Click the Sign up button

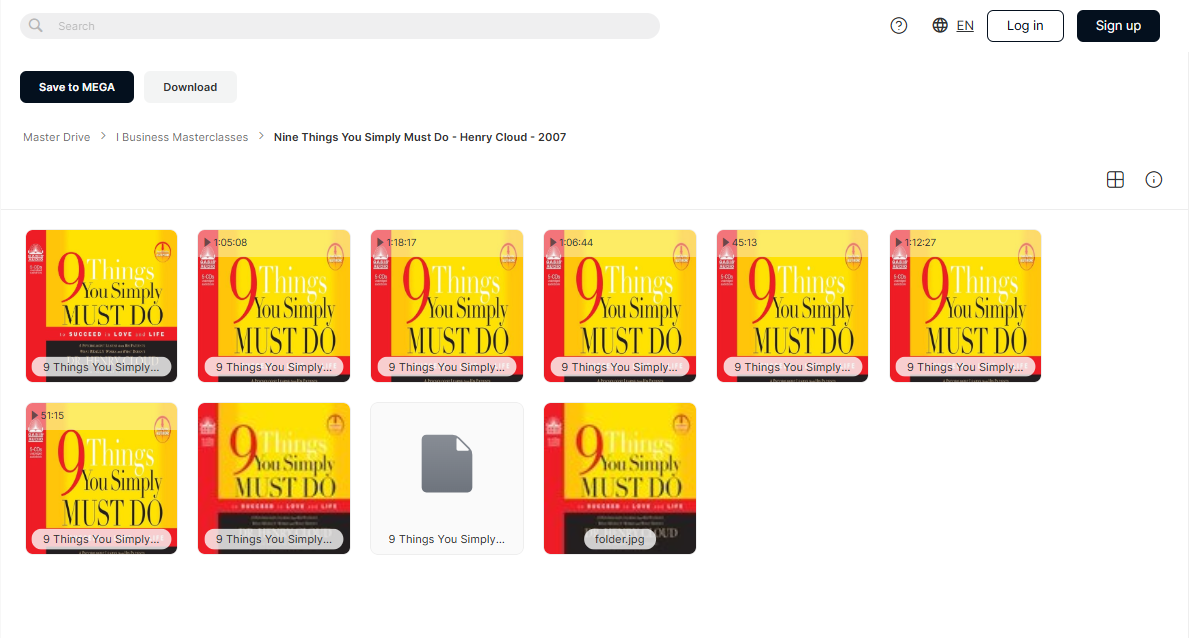coord(1118,26)
